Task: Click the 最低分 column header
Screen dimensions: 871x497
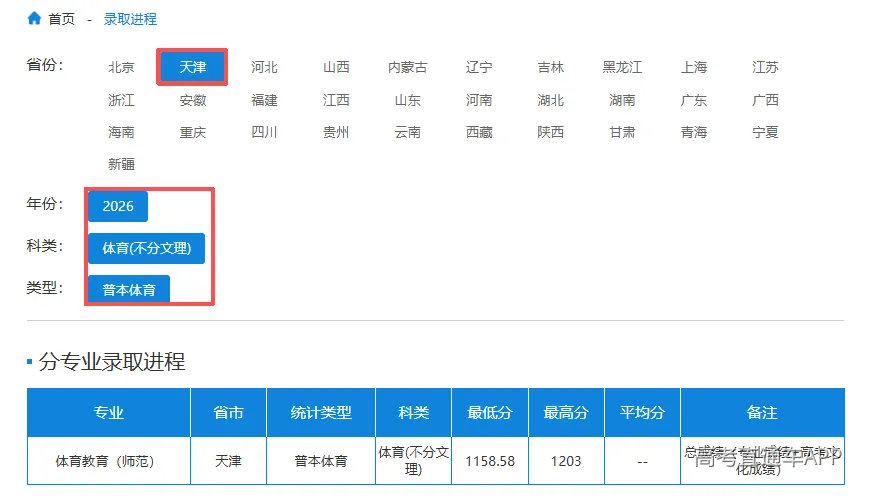Action: click(490, 412)
